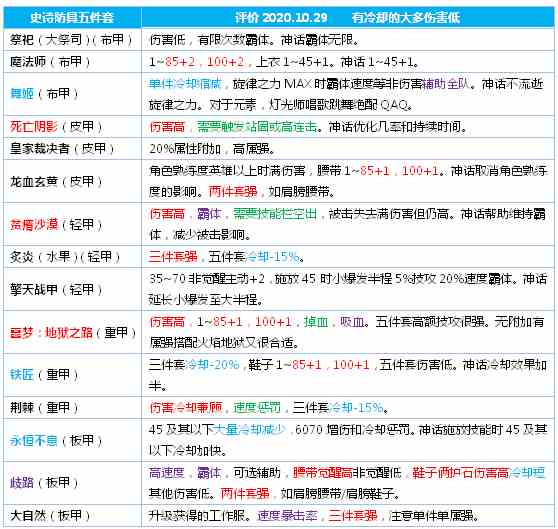Screen dimensions: 558x529
Task: Select the 大自然（板甲） cell
Action: click(72, 515)
